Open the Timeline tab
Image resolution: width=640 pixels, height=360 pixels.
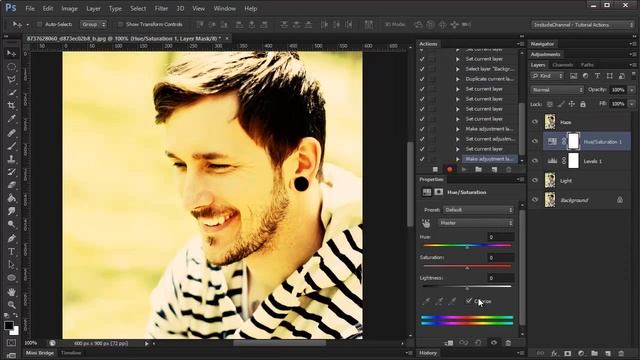[x=71, y=353]
